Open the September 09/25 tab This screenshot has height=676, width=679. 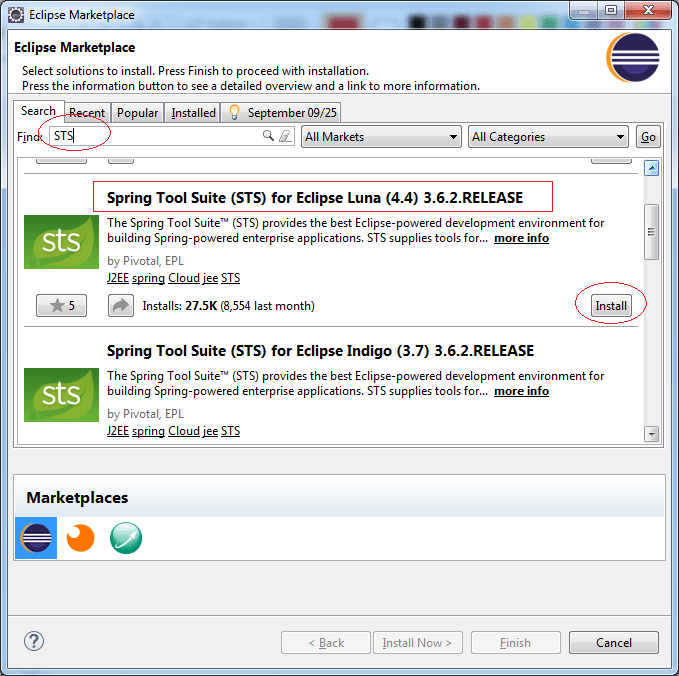[x=281, y=113]
